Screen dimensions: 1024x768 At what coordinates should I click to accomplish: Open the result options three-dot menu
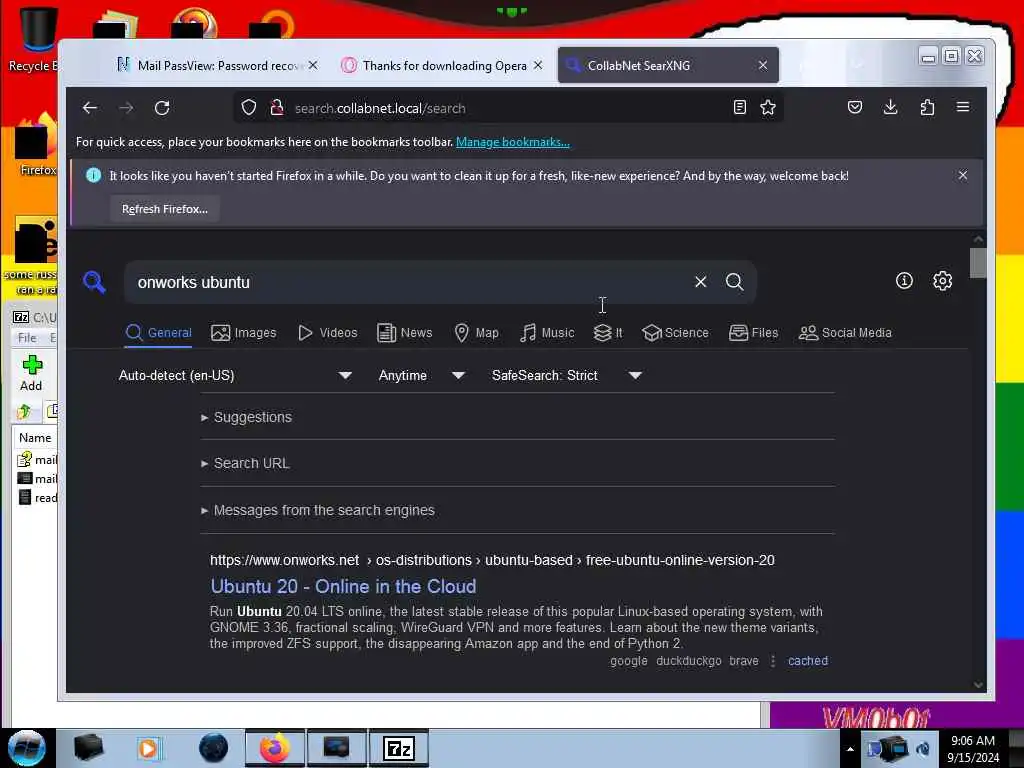(773, 661)
